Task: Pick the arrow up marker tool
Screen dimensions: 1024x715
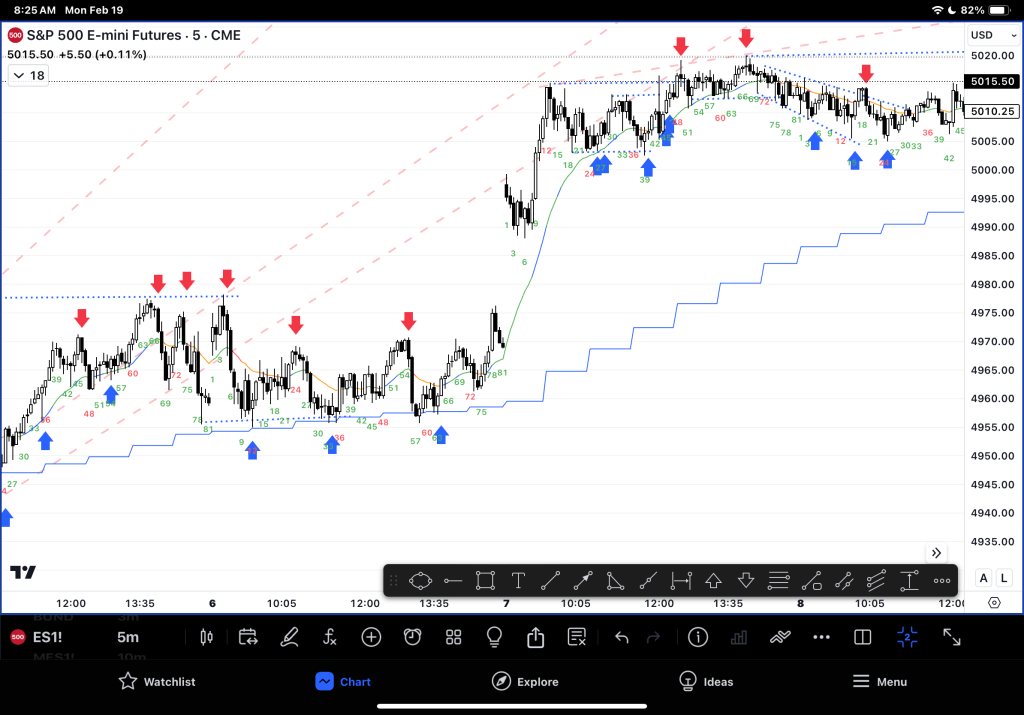Action: click(713, 580)
